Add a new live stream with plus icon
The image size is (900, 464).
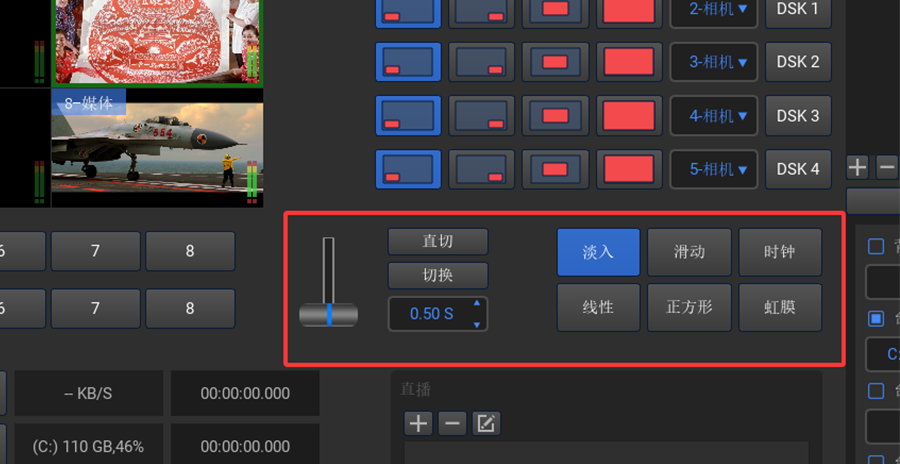pos(418,423)
